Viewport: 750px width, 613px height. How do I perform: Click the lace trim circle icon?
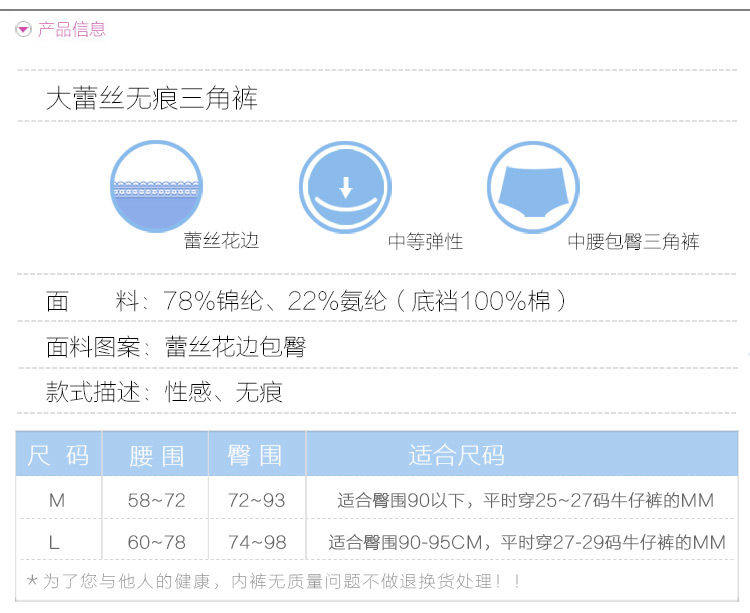(156, 187)
